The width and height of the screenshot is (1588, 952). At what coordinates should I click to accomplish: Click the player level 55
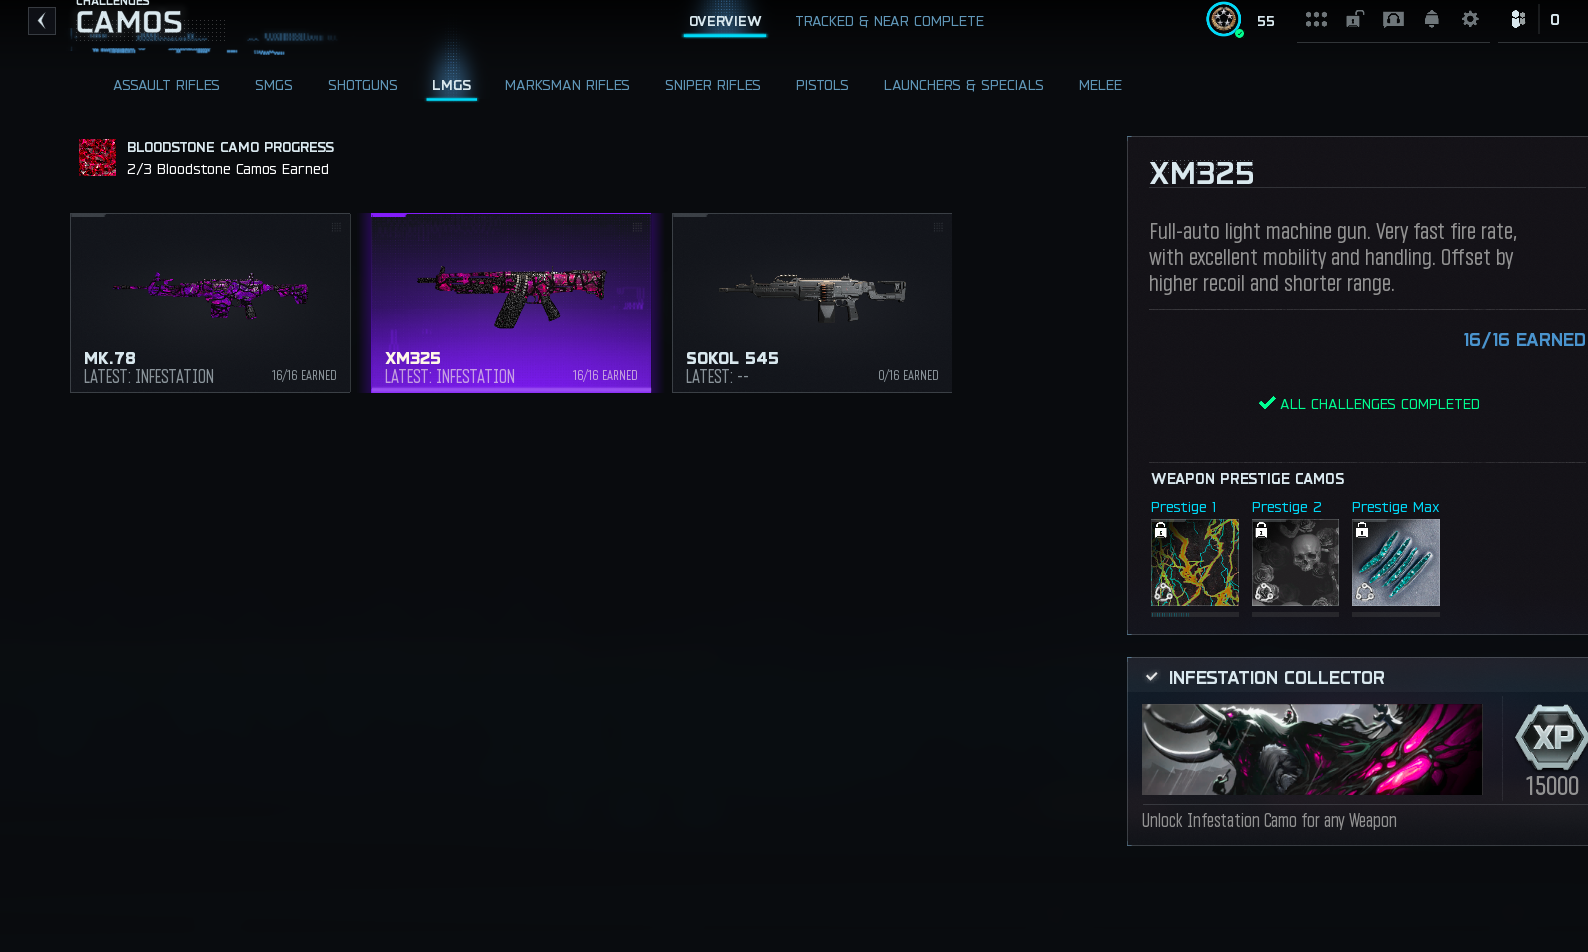(1266, 21)
